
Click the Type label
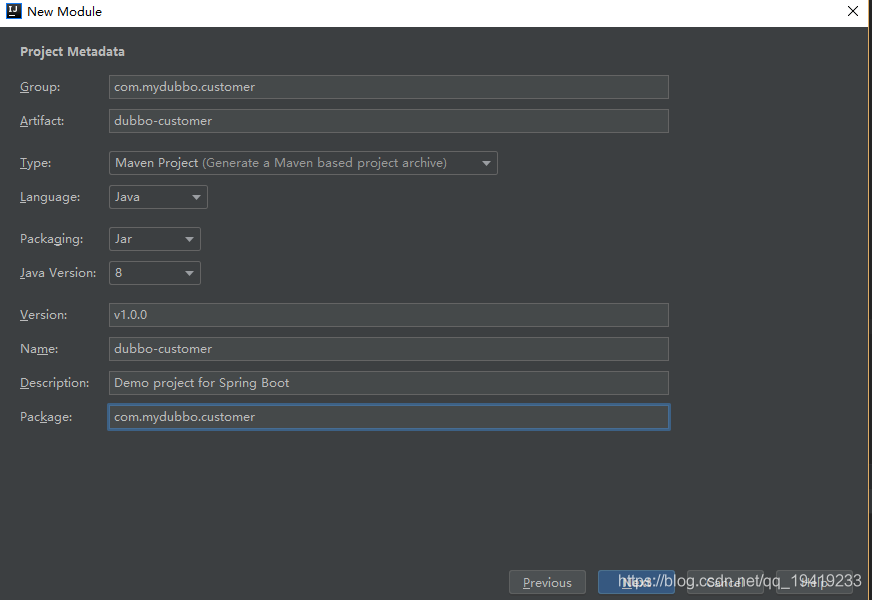tap(36, 163)
